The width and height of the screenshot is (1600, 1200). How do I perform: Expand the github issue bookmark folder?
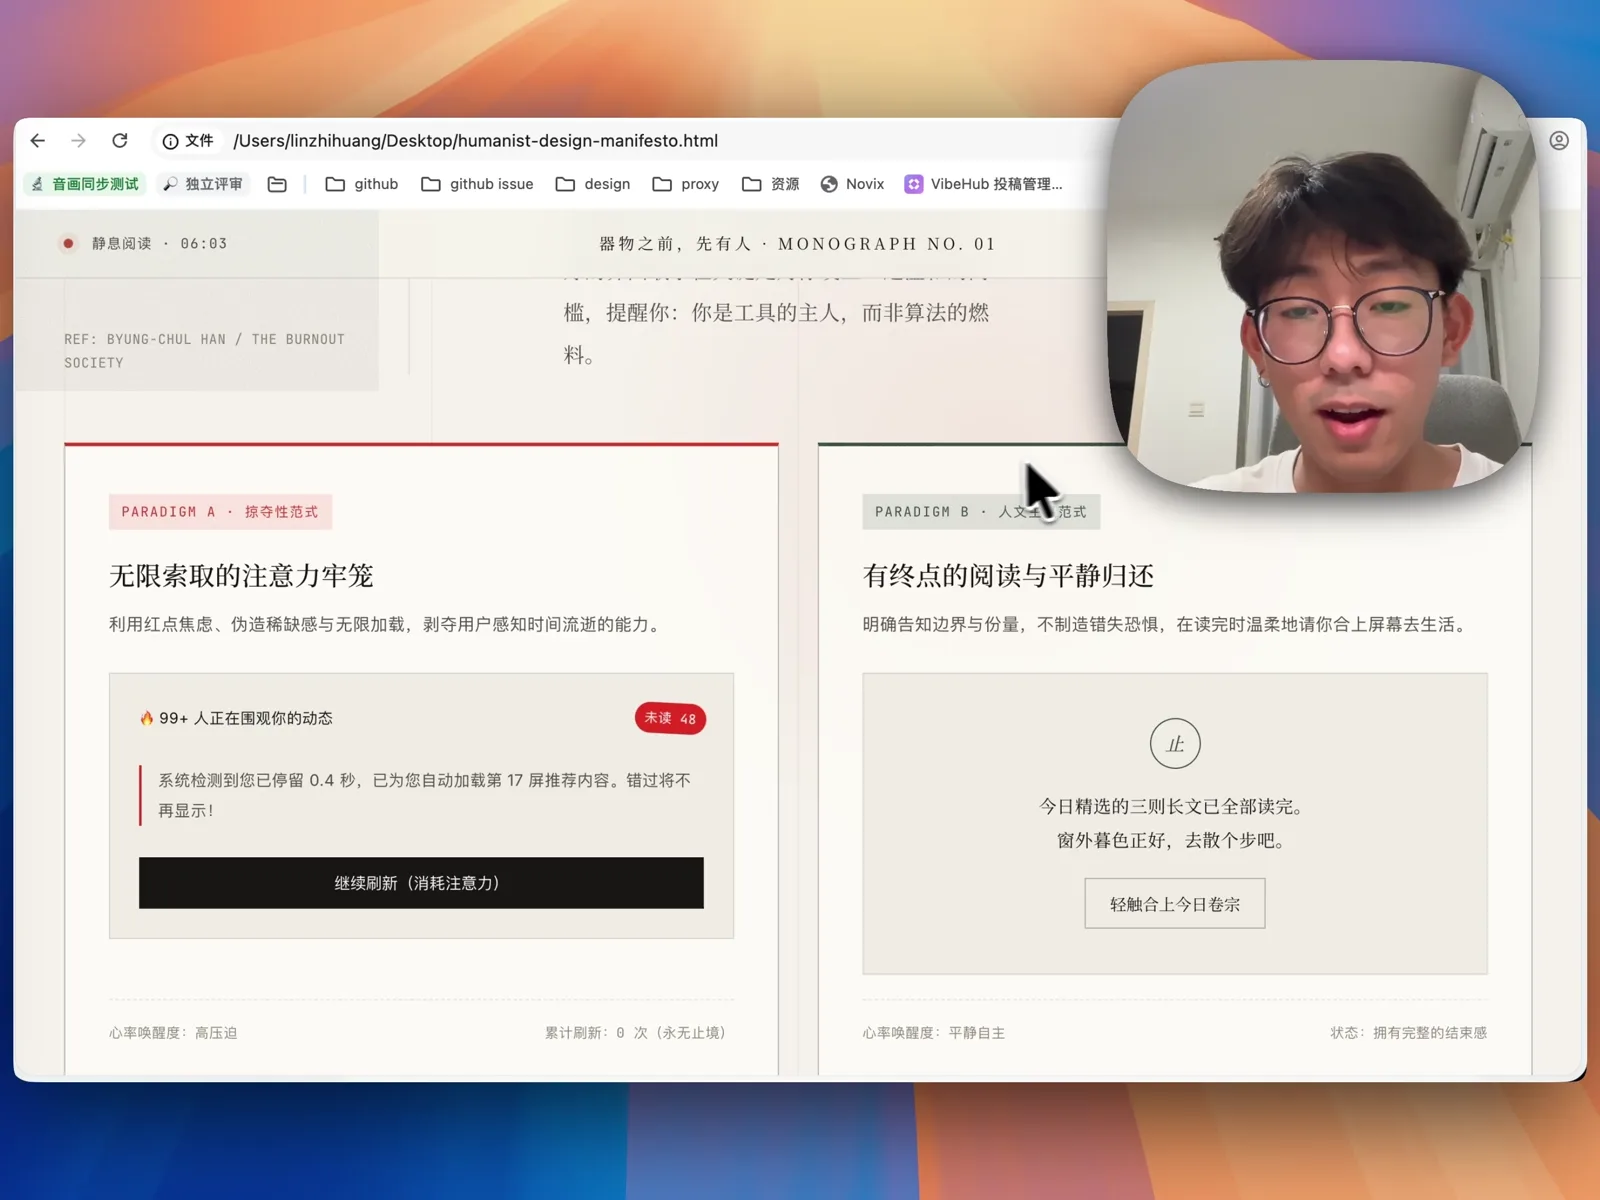(477, 184)
